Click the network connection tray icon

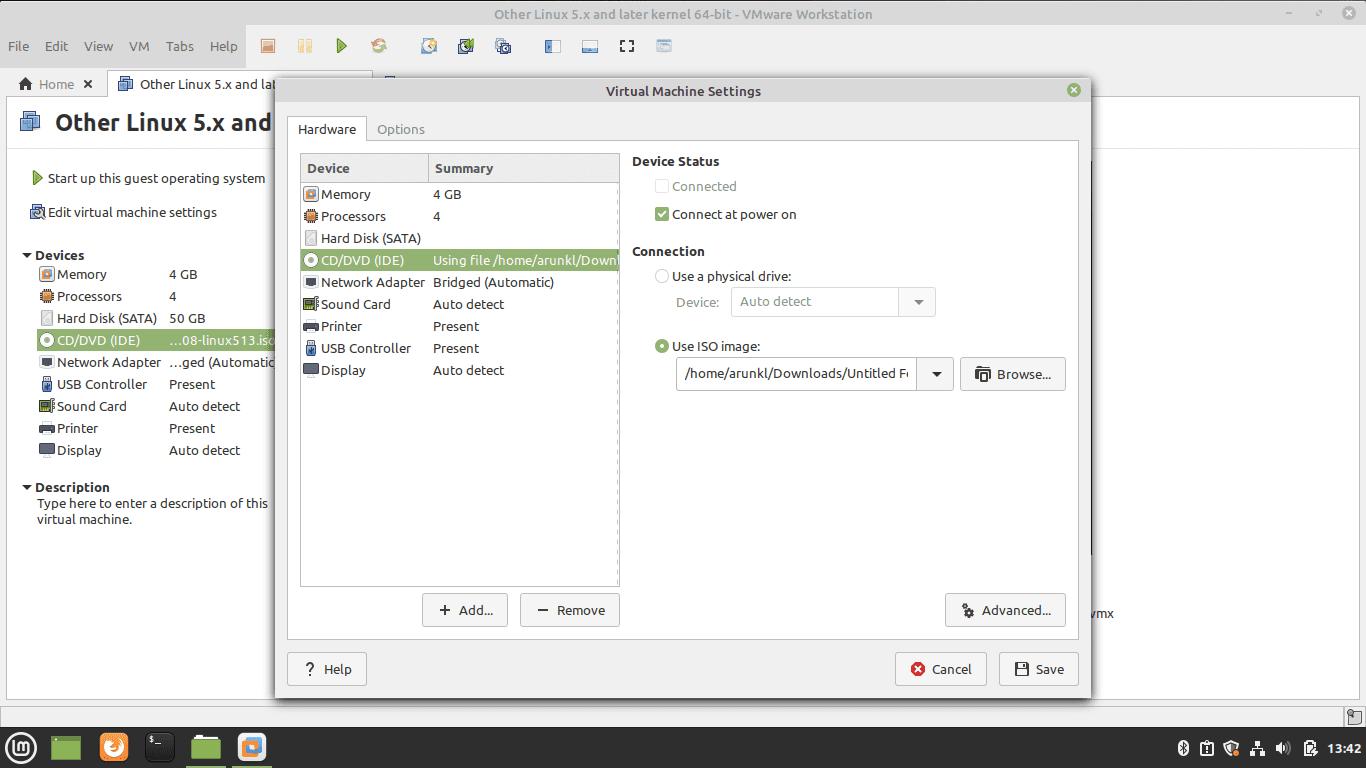point(1257,748)
